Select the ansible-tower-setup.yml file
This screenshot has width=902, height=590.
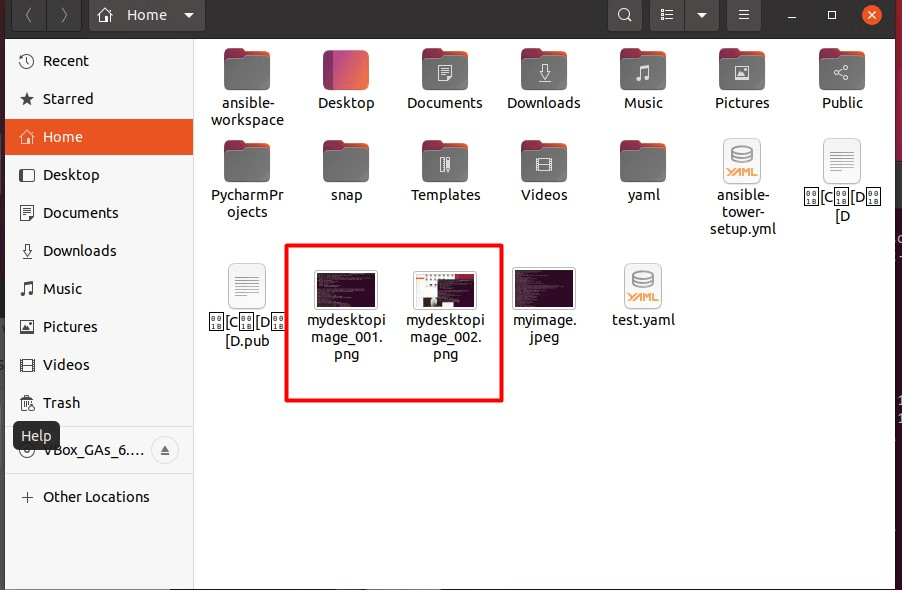(x=741, y=162)
